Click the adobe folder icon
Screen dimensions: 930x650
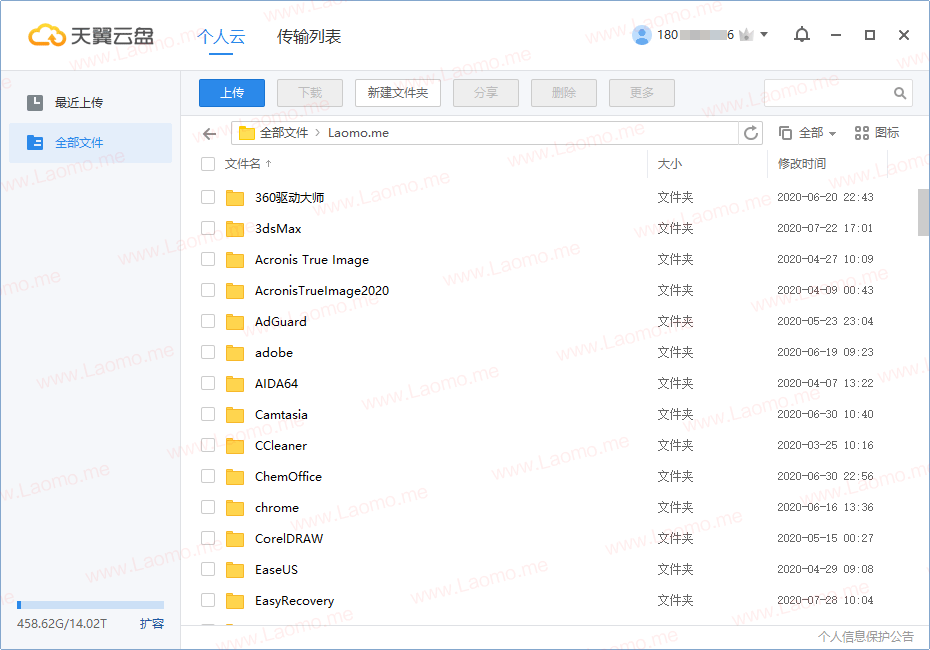point(235,353)
